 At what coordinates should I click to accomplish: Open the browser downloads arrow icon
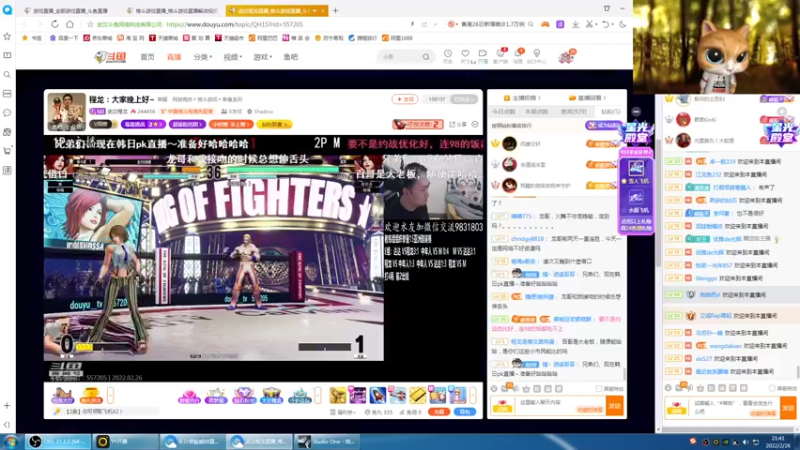[576, 24]
